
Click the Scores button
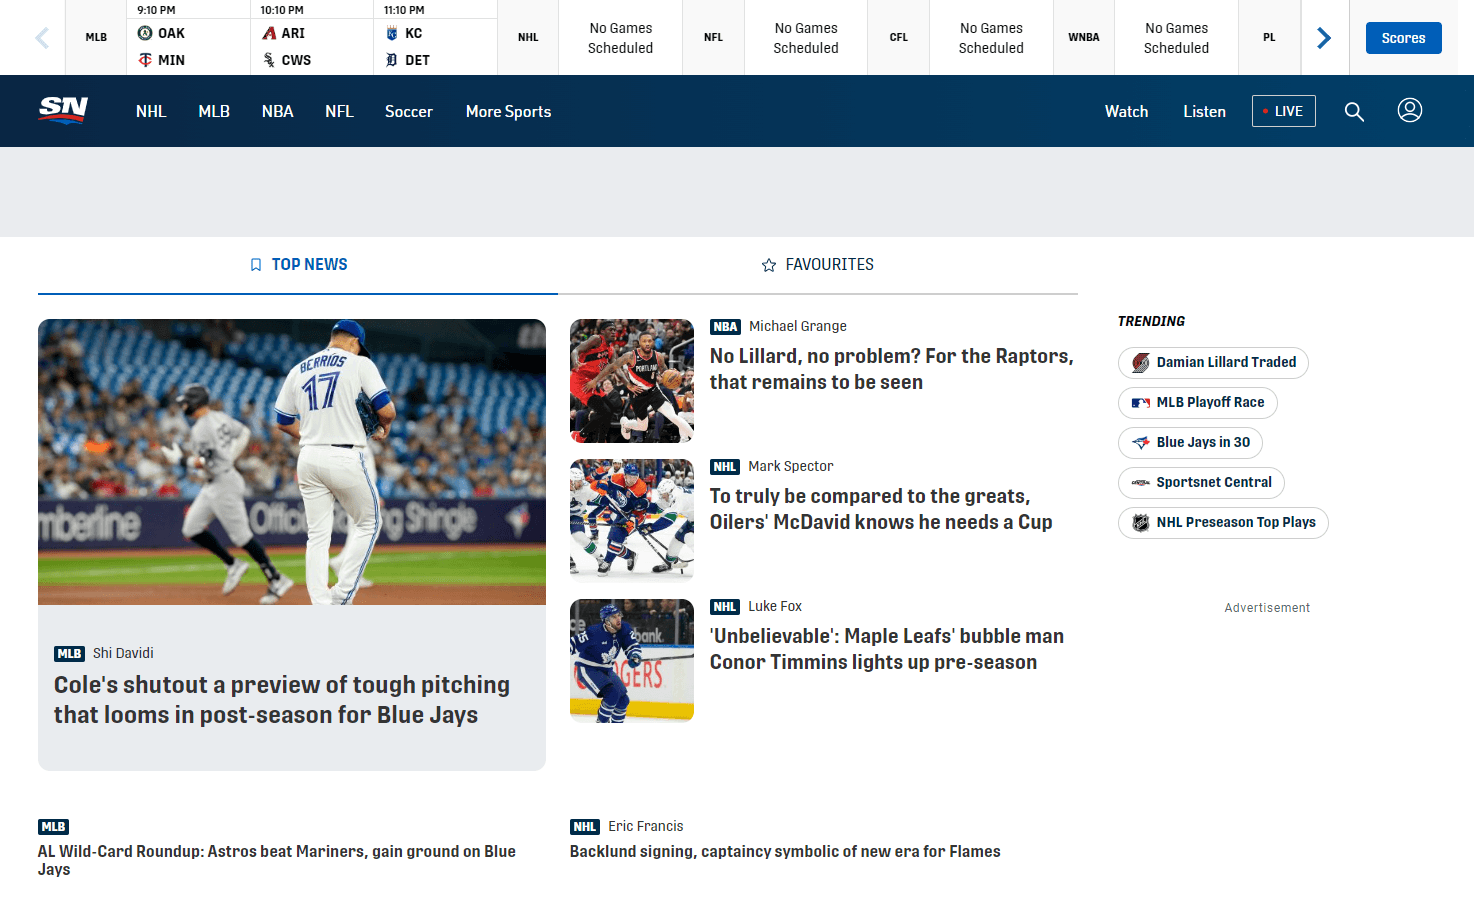pos(1404,38)
